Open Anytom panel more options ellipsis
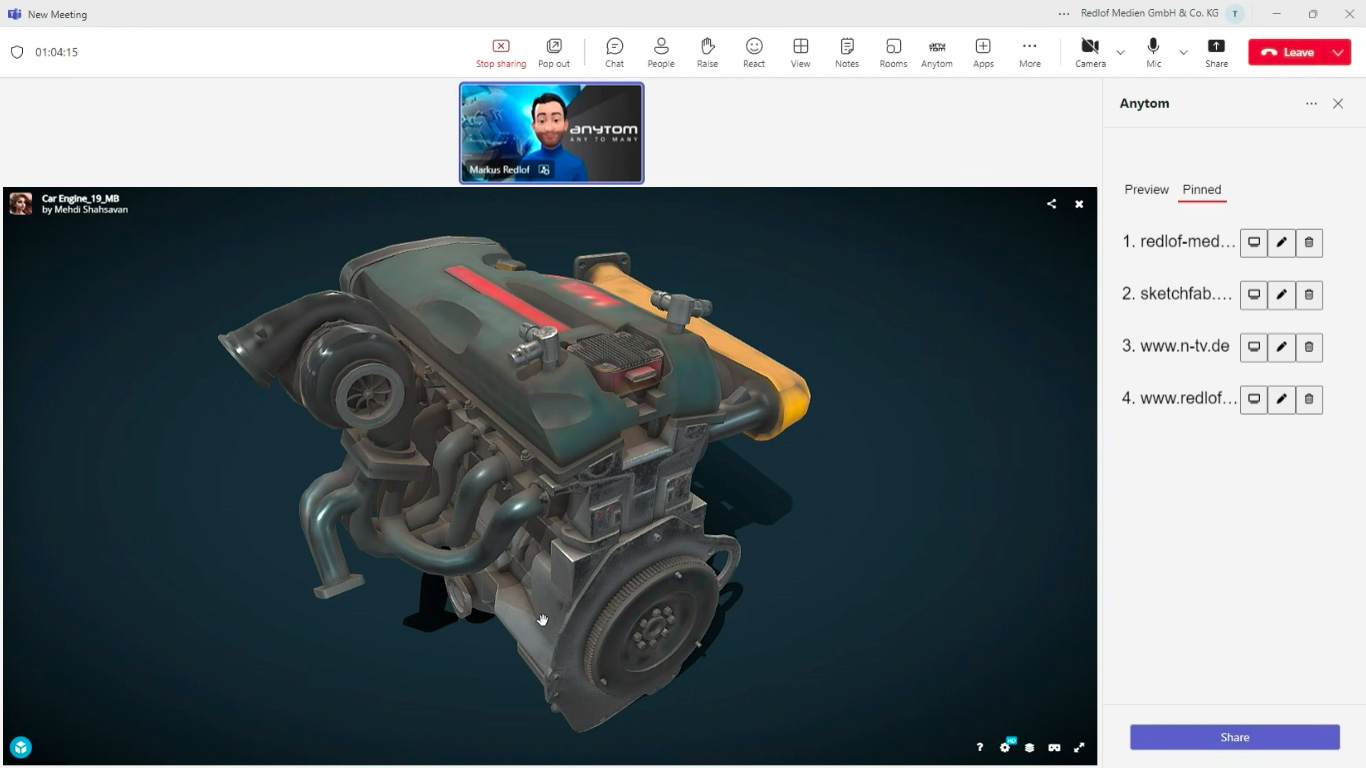Viewport: 1366px width, 768px height. click(x=1311, y=104)
